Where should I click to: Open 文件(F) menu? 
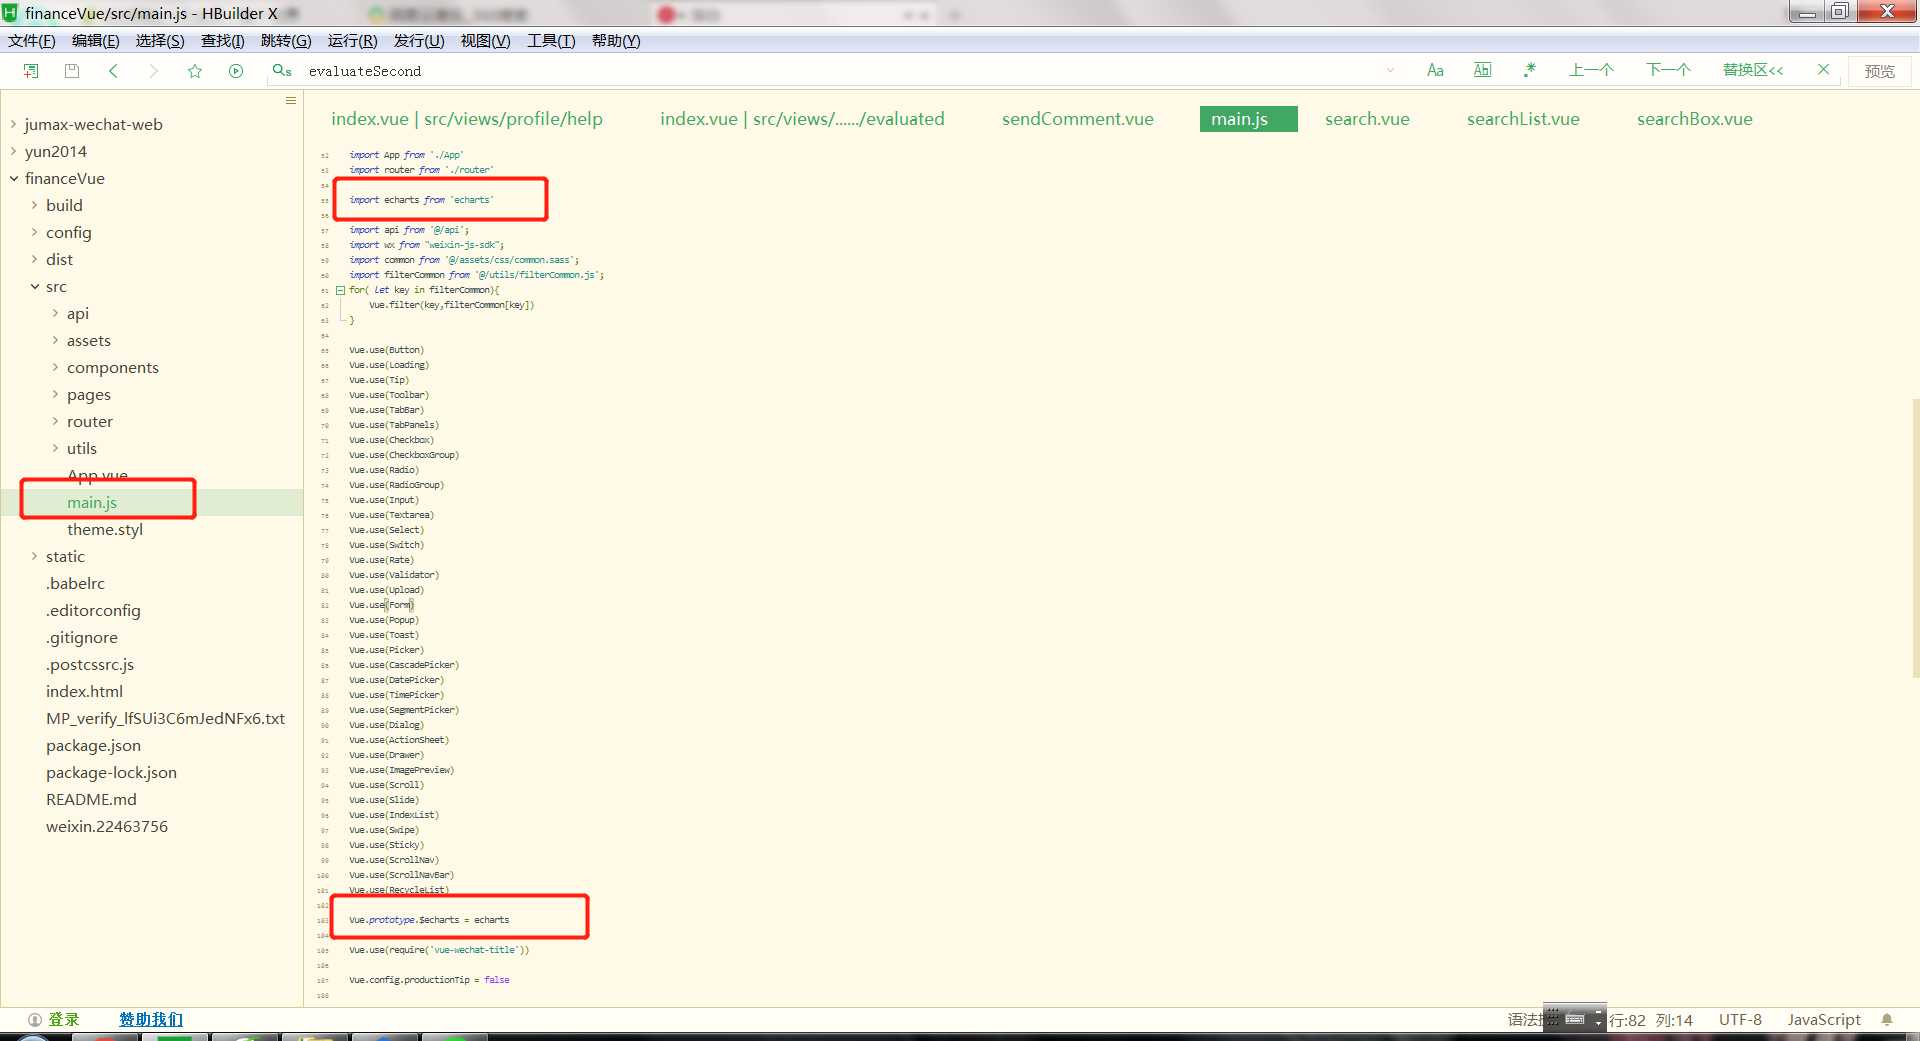pyautogui.click(x=32, y=41)
